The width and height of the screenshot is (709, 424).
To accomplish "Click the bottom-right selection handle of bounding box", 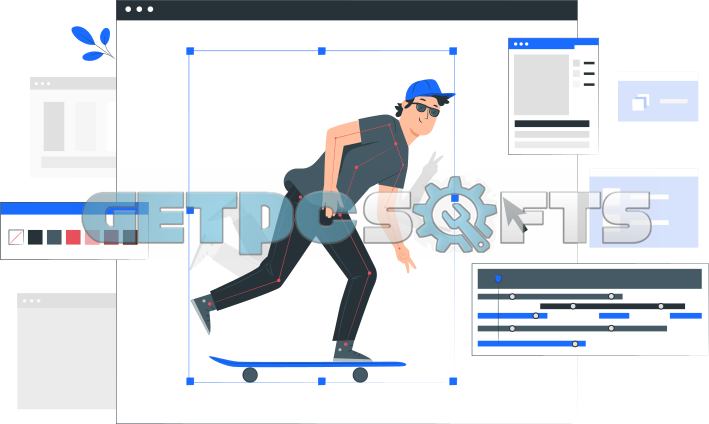I will [x=453, y=382].
